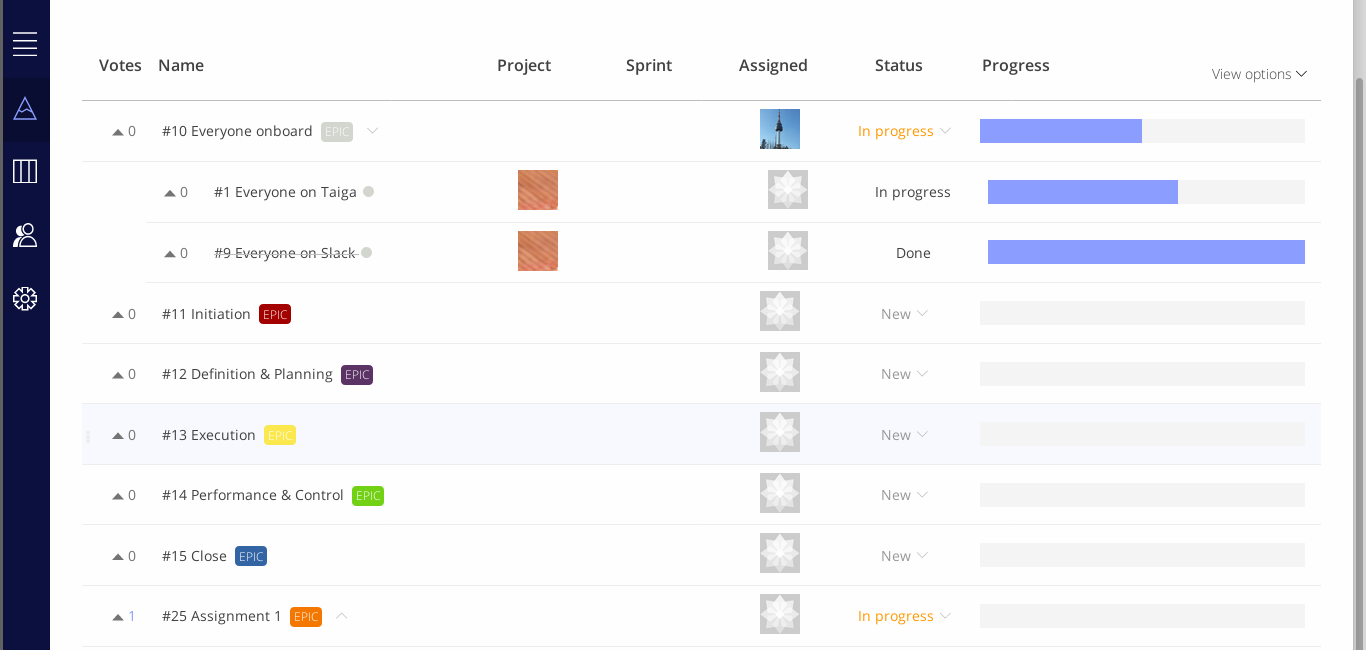Image resolution: width=1366 pixels, height=650 pixels.
Task: Open the hamburger main menu
Action: (x=25, y=44)
